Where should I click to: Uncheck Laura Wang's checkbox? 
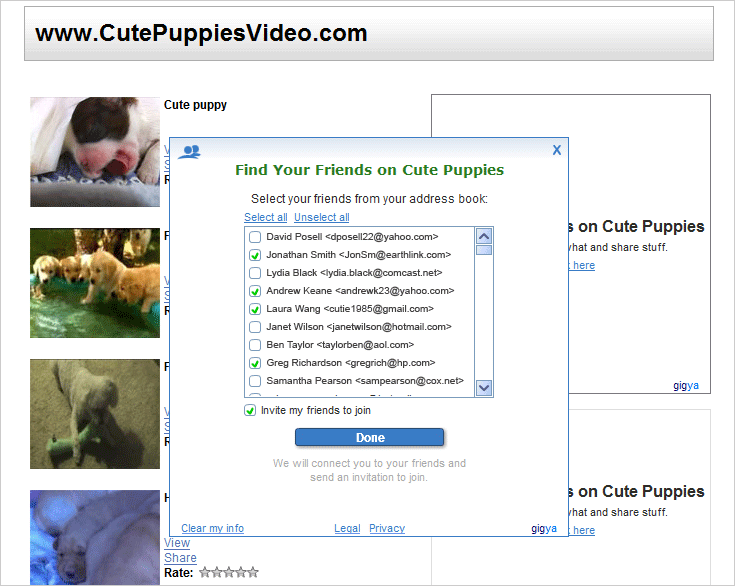click(x=255, y=309)
